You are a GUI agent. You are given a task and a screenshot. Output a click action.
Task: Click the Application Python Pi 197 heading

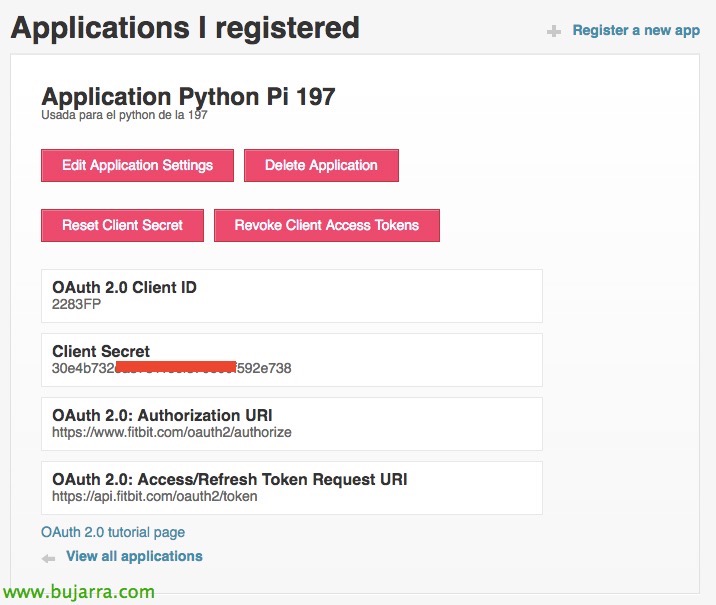tap(188, 97)
